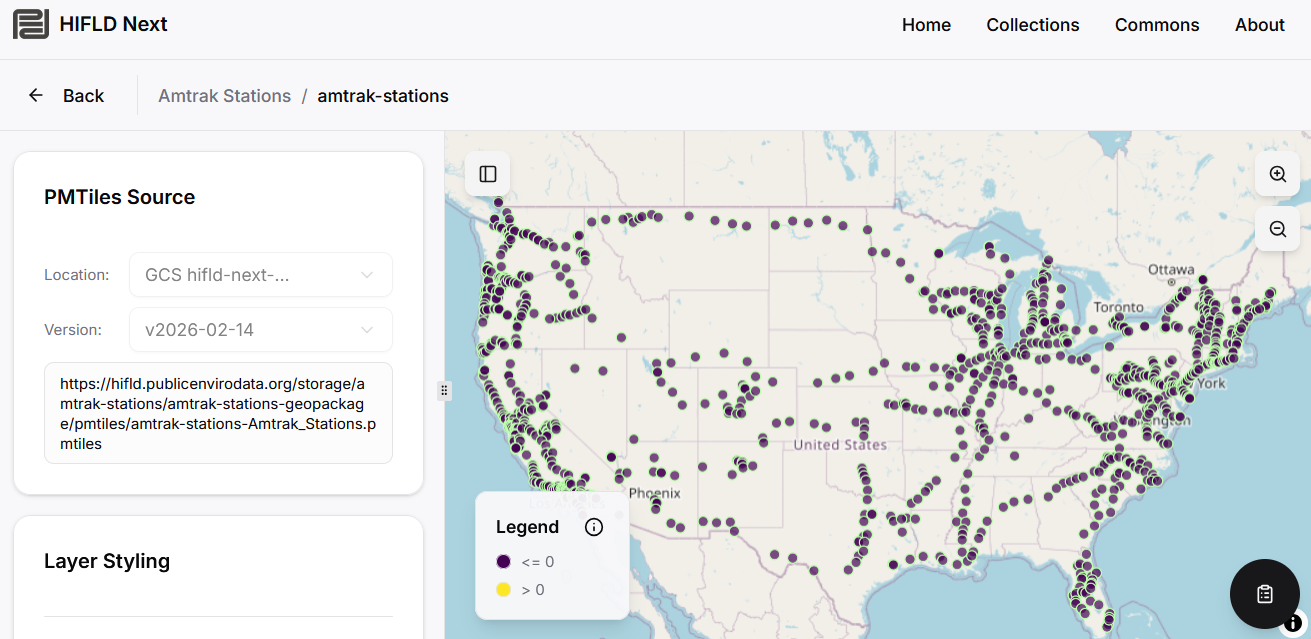Go to the Home page

click(x=926, y=25)
